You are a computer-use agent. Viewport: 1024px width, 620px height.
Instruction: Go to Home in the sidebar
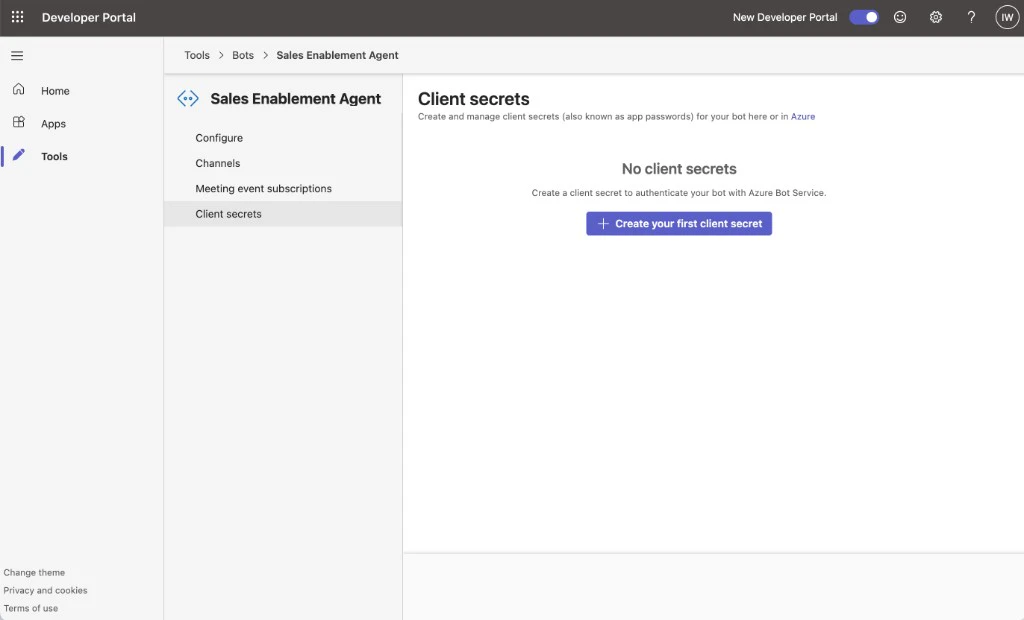pos(55,91)
